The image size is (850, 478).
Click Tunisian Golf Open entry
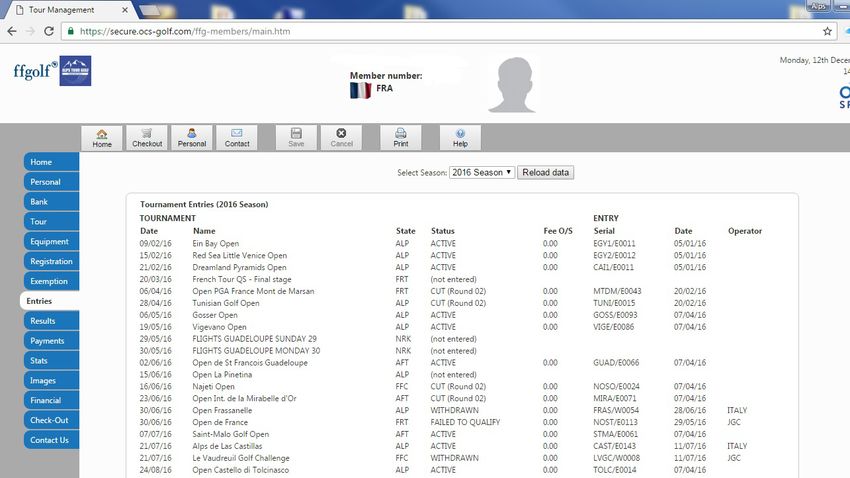tap(226, 303)
